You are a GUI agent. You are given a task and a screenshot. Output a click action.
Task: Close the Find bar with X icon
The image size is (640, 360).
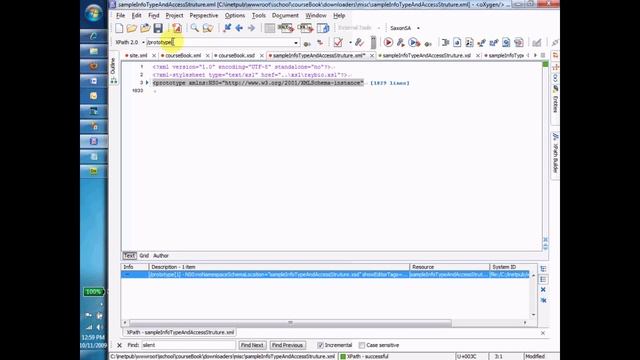click(119, 345)
